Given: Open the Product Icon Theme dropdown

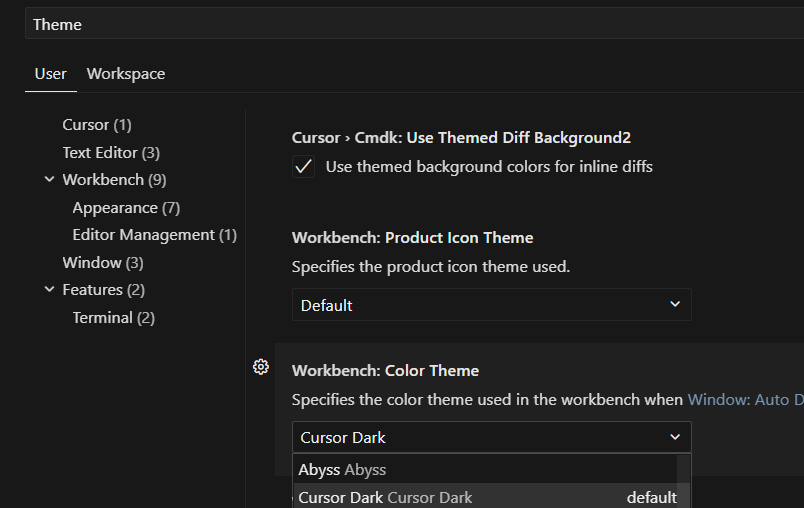Looking at the screenshot, I should click(x=492, y=305).
